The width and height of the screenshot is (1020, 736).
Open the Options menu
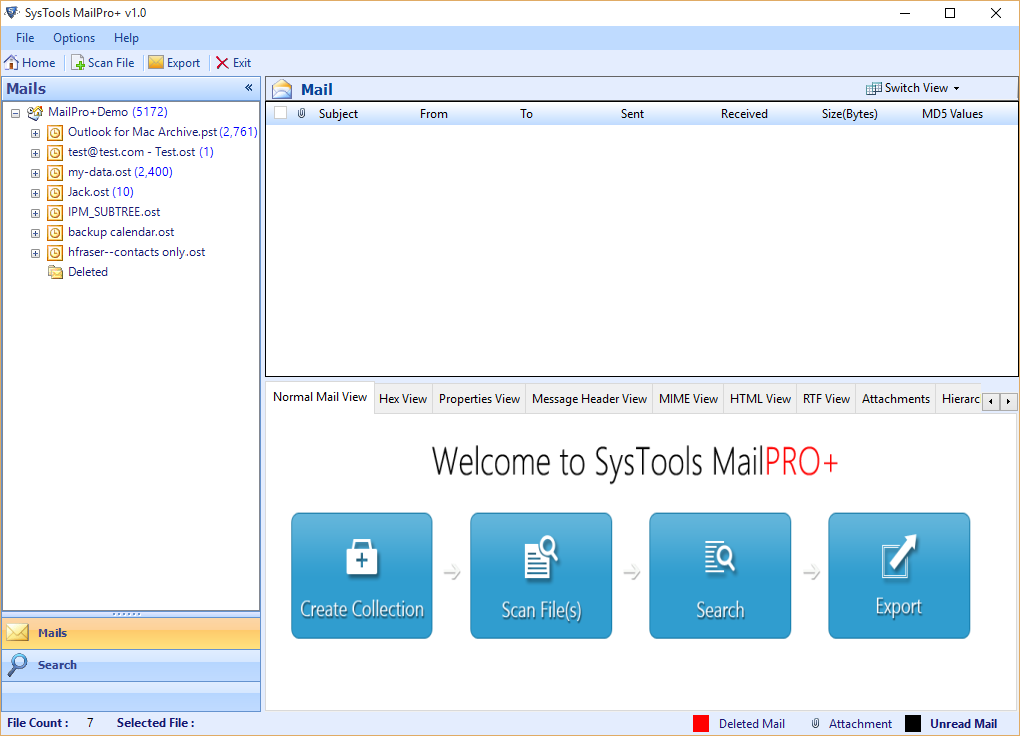[74, 38]
